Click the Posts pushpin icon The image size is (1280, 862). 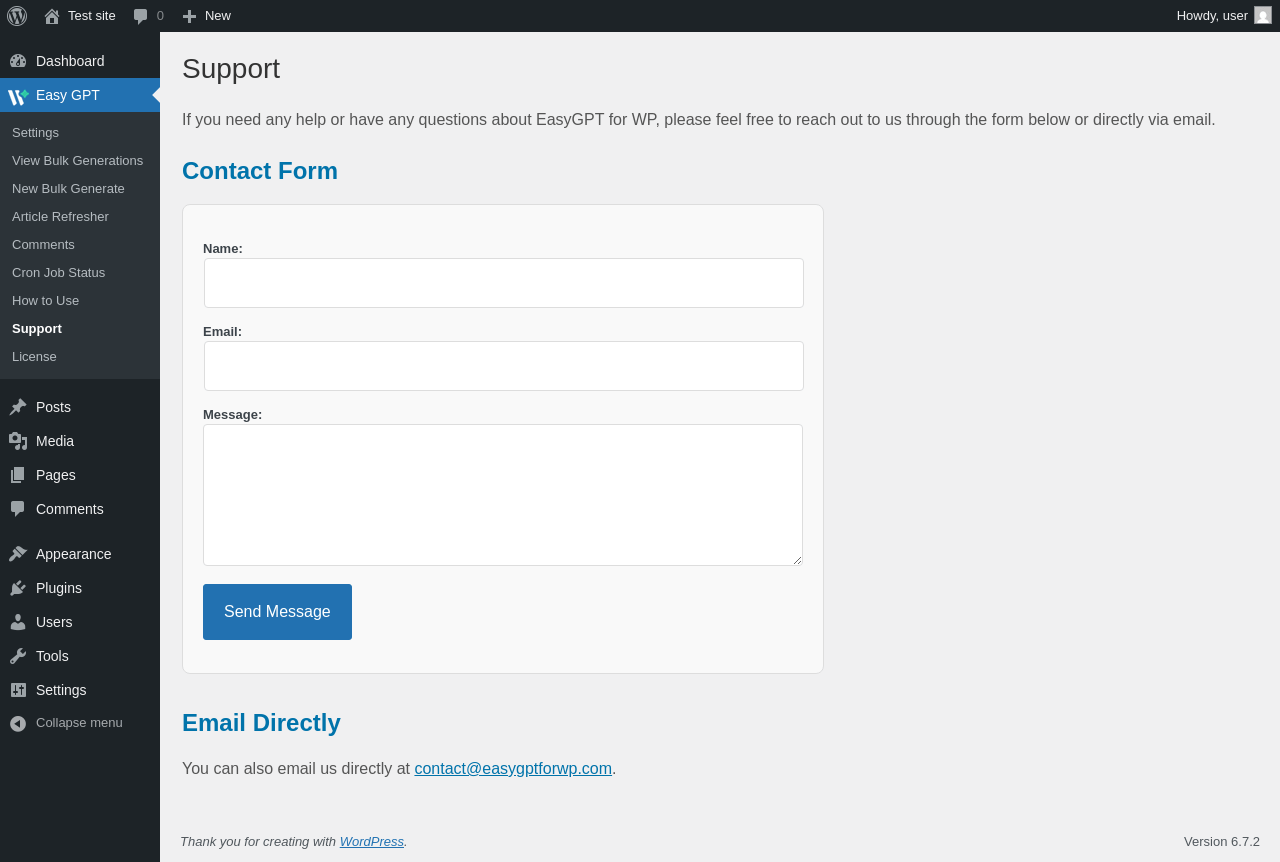tap(18, 407)
